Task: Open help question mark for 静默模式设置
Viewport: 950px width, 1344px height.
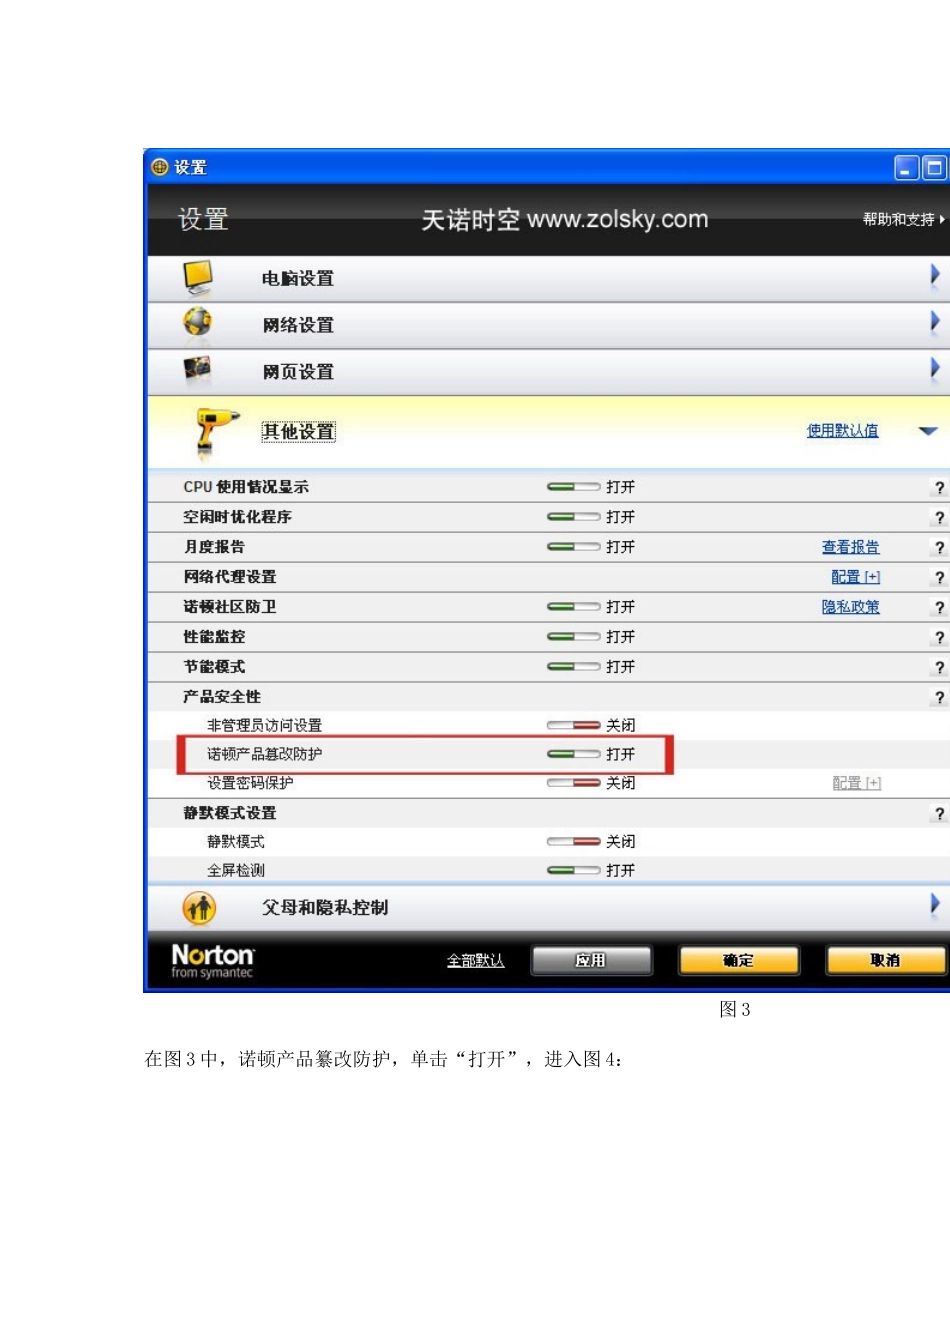Action: (939, 813)
